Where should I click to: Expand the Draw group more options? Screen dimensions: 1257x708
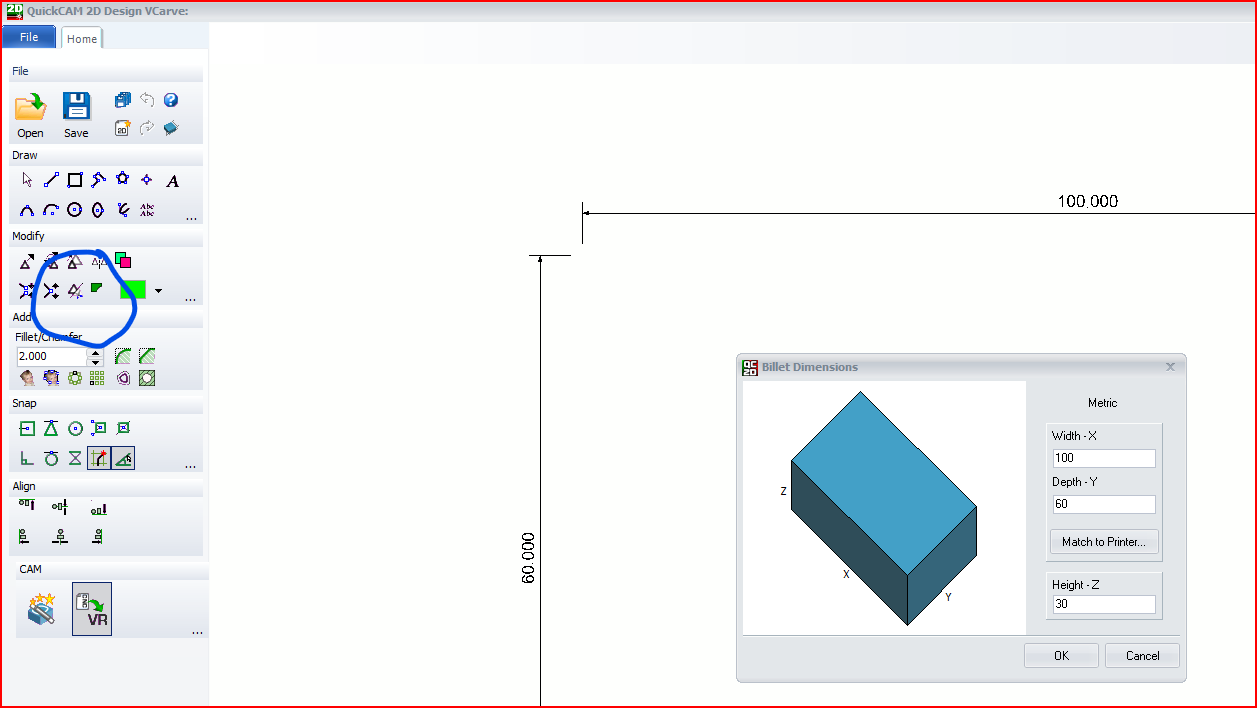coord(191,216)
